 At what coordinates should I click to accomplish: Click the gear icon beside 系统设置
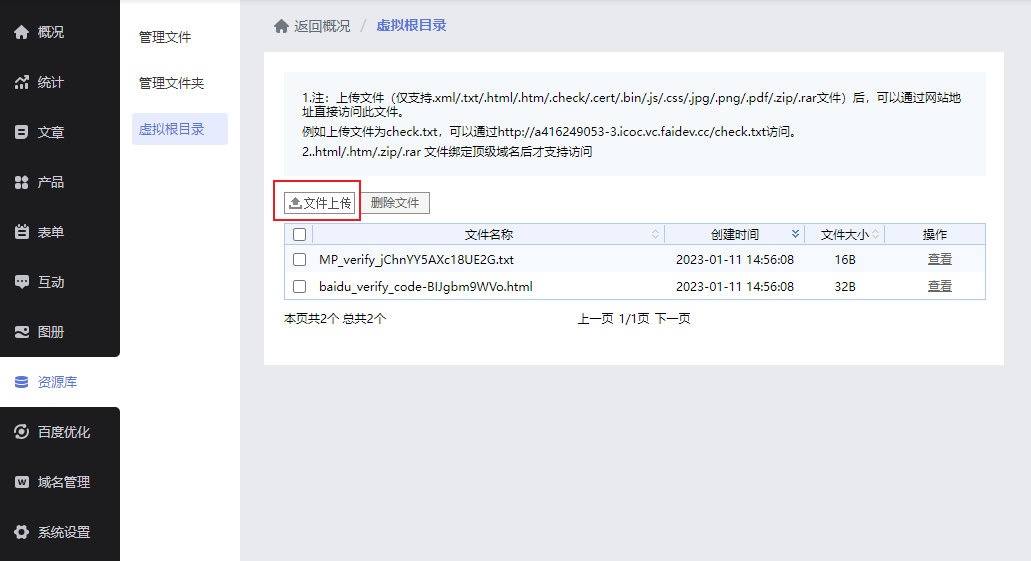22,532
